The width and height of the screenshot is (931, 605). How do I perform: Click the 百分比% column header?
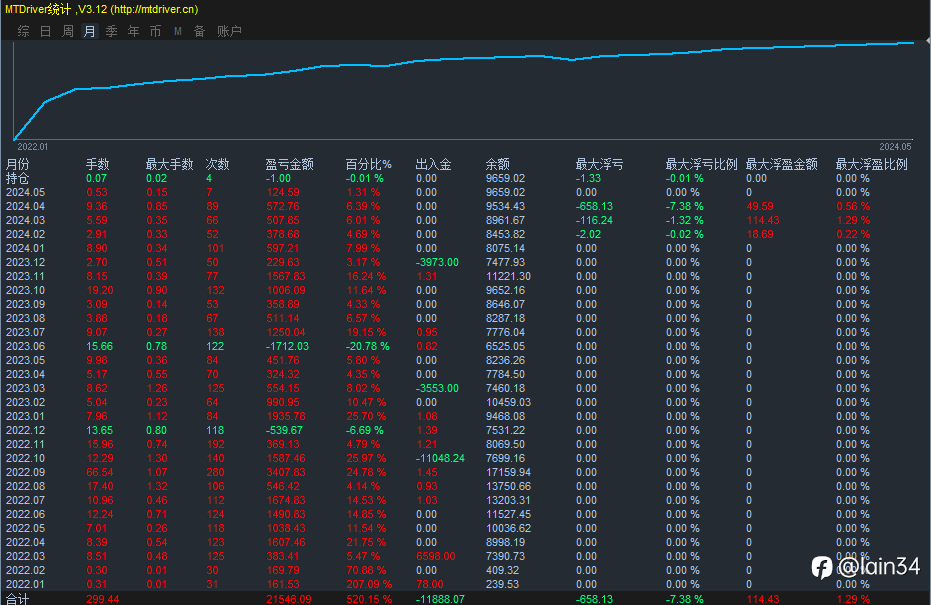[368, 164]
